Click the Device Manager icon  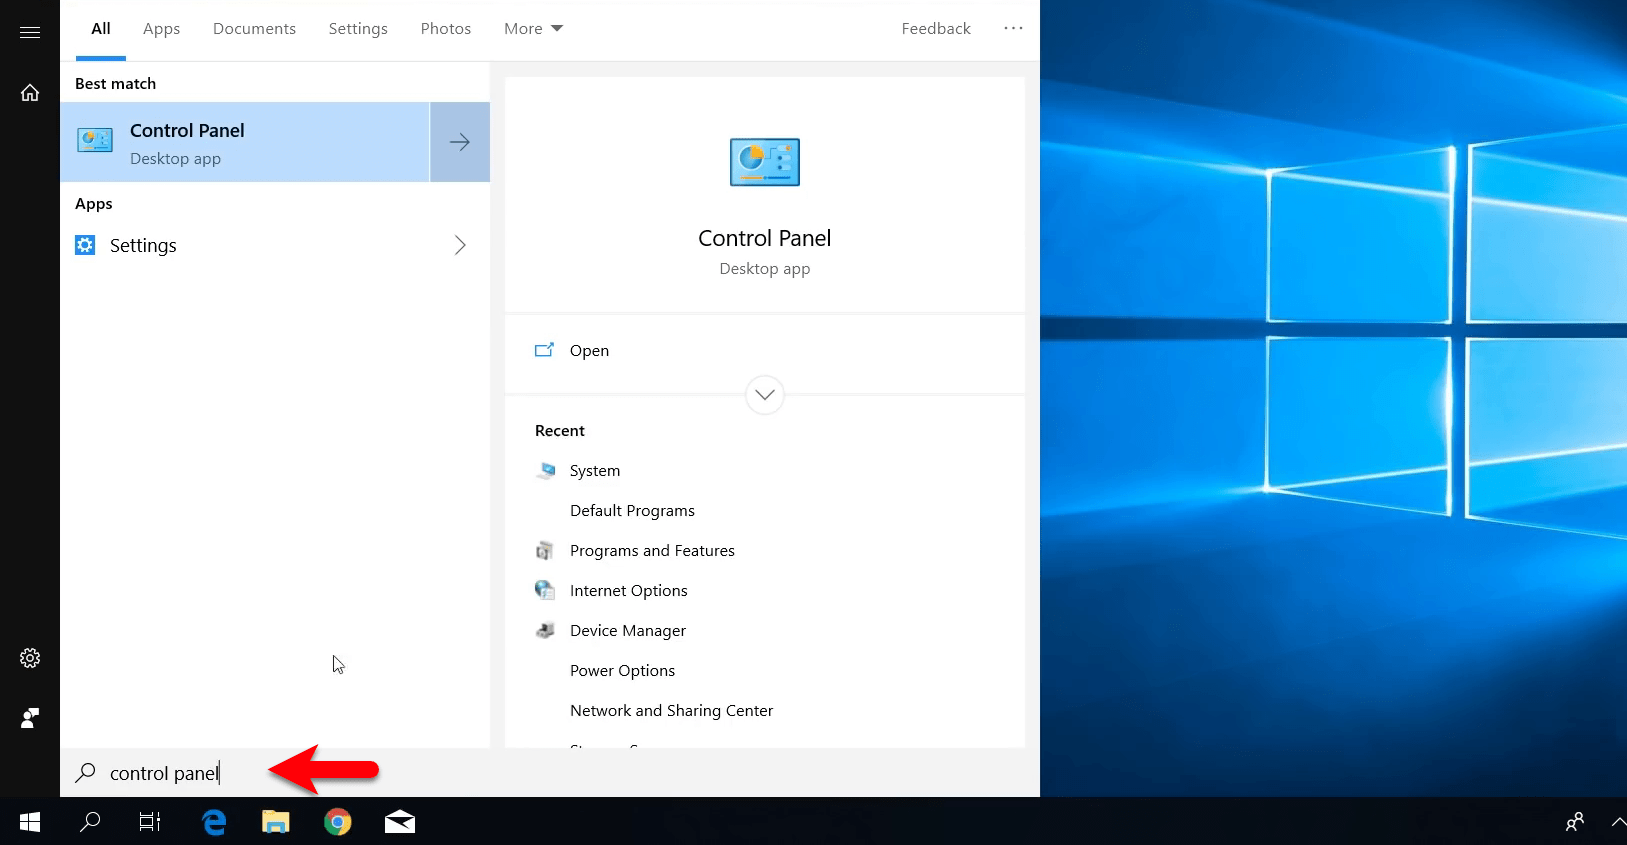pyautogui.click(x=545, y=630)
